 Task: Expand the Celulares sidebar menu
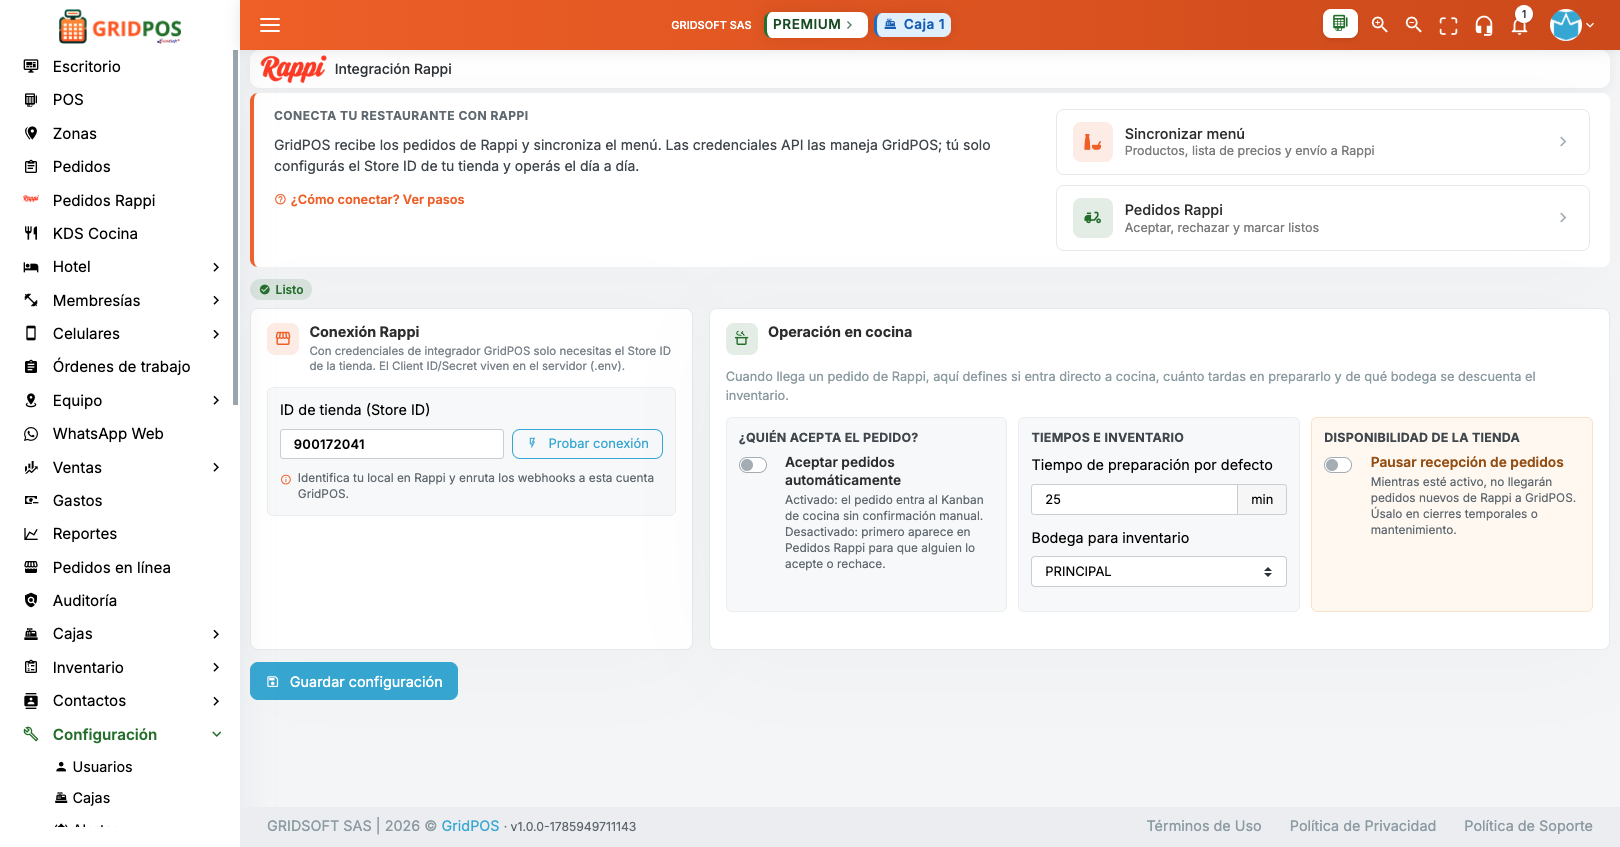click(x=216, y=334)
